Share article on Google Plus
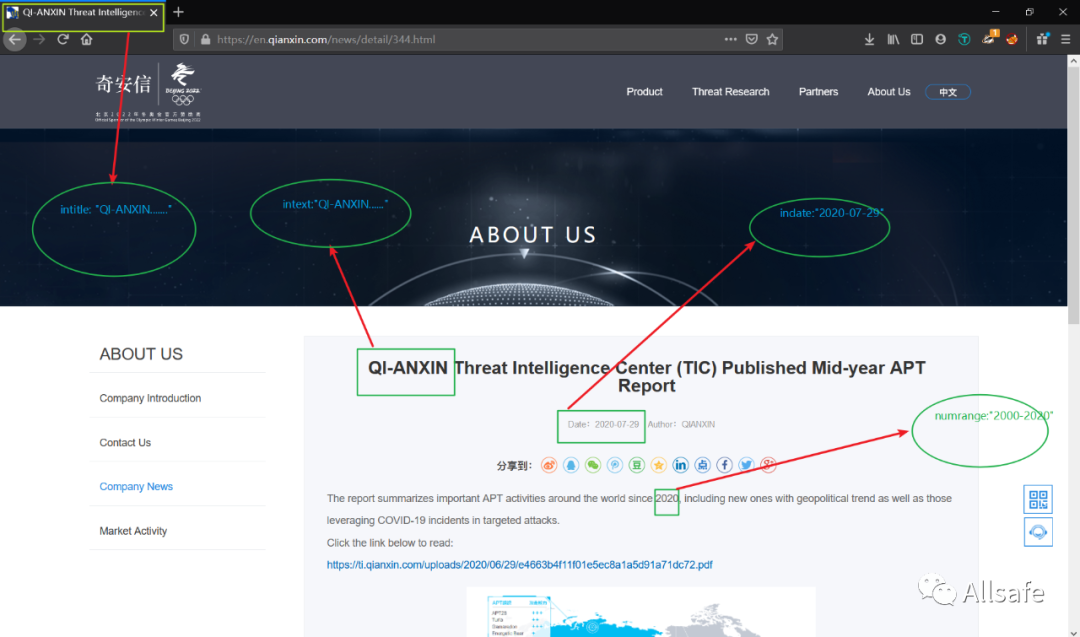Viewport: 1080px width, 637px height. click(x=768, y=466)
